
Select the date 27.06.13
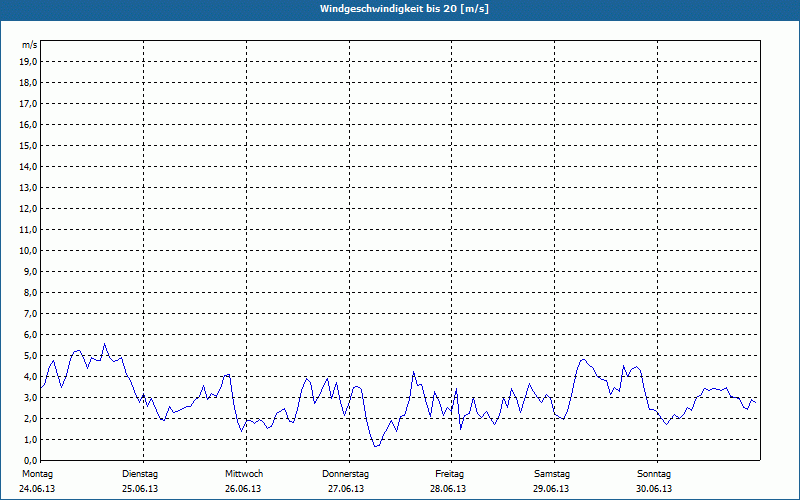[346, 489]
